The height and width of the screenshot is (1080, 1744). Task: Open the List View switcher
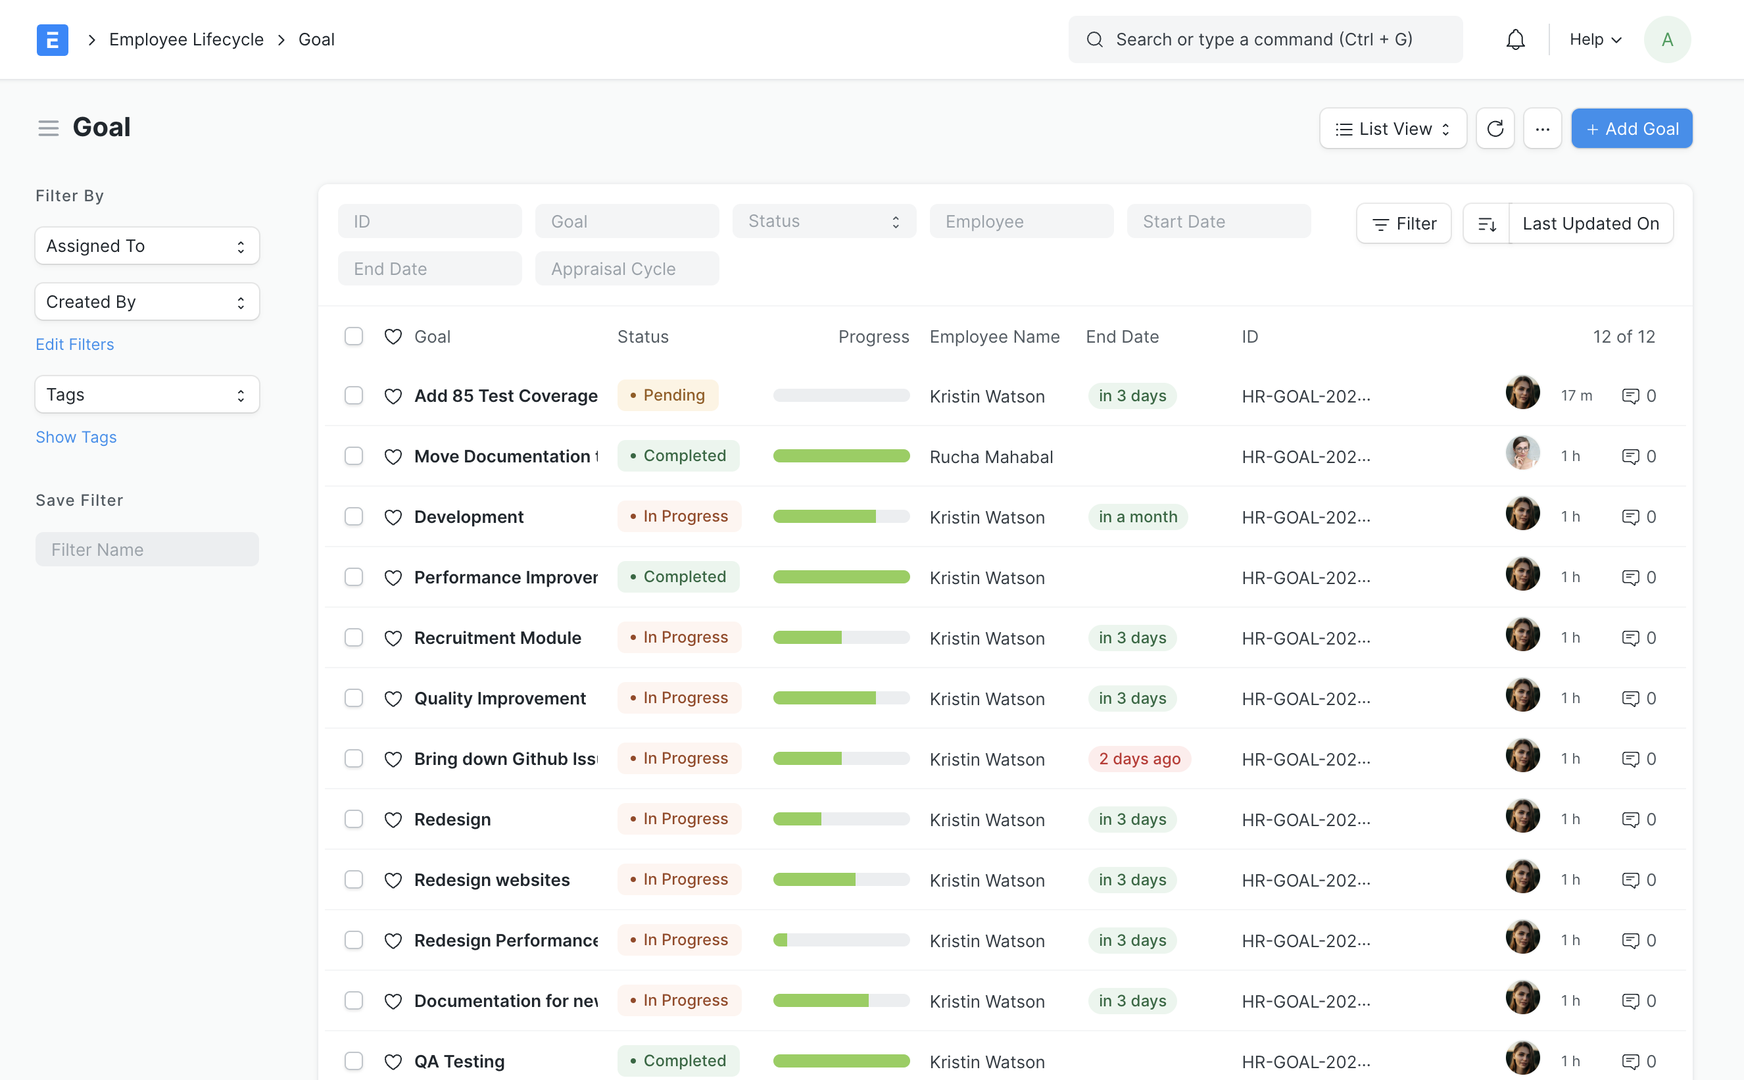(1392, 129)
